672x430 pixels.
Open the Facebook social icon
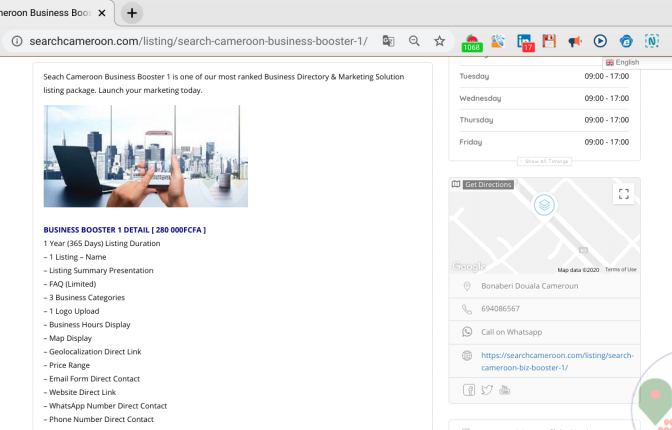[469, 390]
